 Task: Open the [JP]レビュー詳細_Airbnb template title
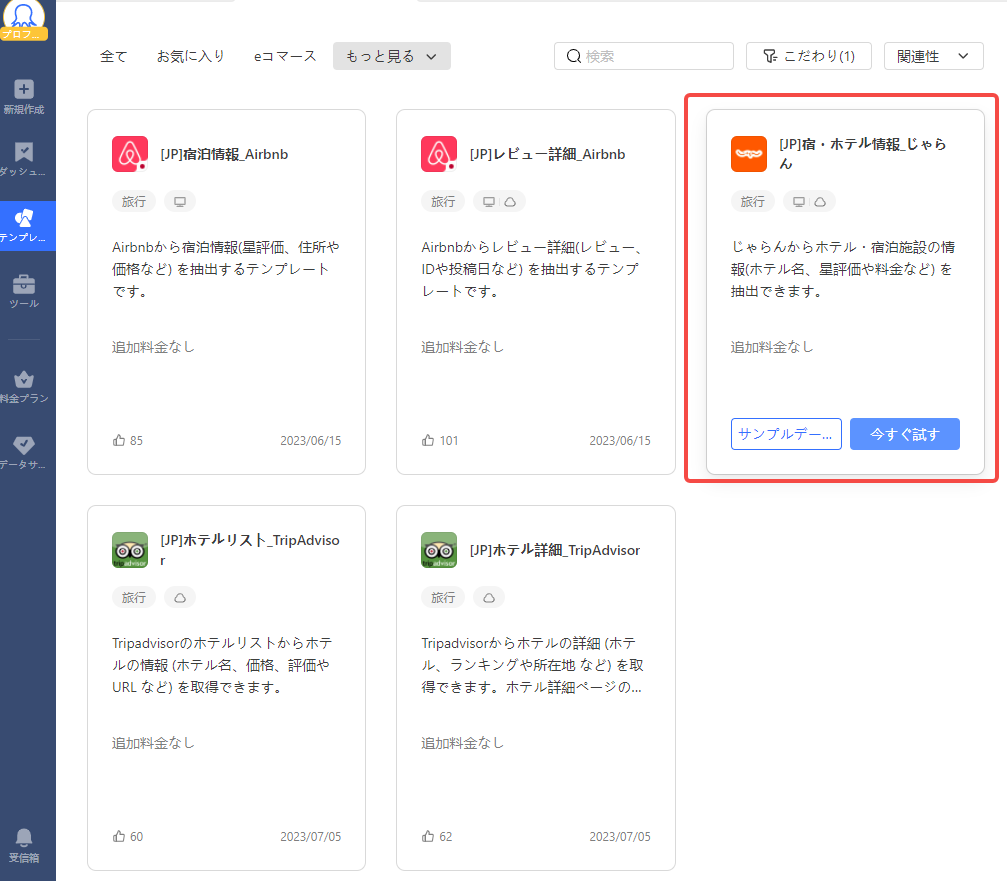547,154
